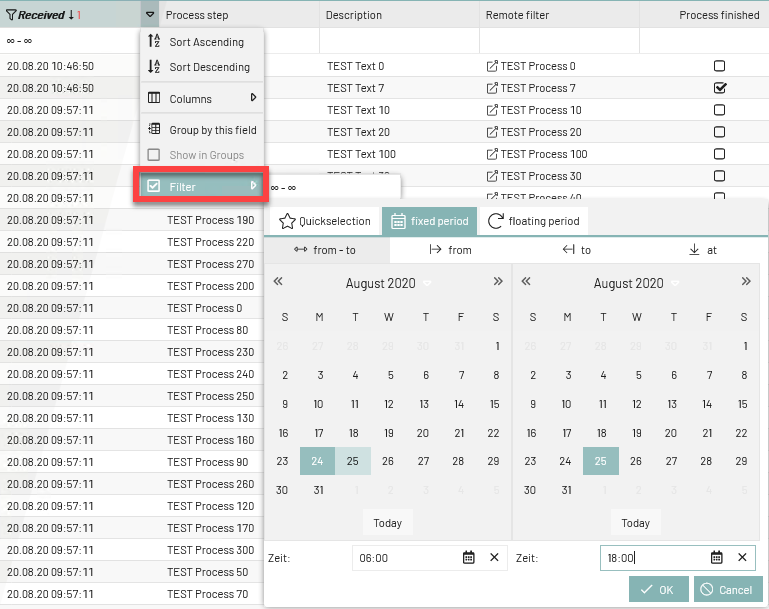Pick August 25 in the right calendar
The height and width of the screenshot is (609, 769).
601,461
